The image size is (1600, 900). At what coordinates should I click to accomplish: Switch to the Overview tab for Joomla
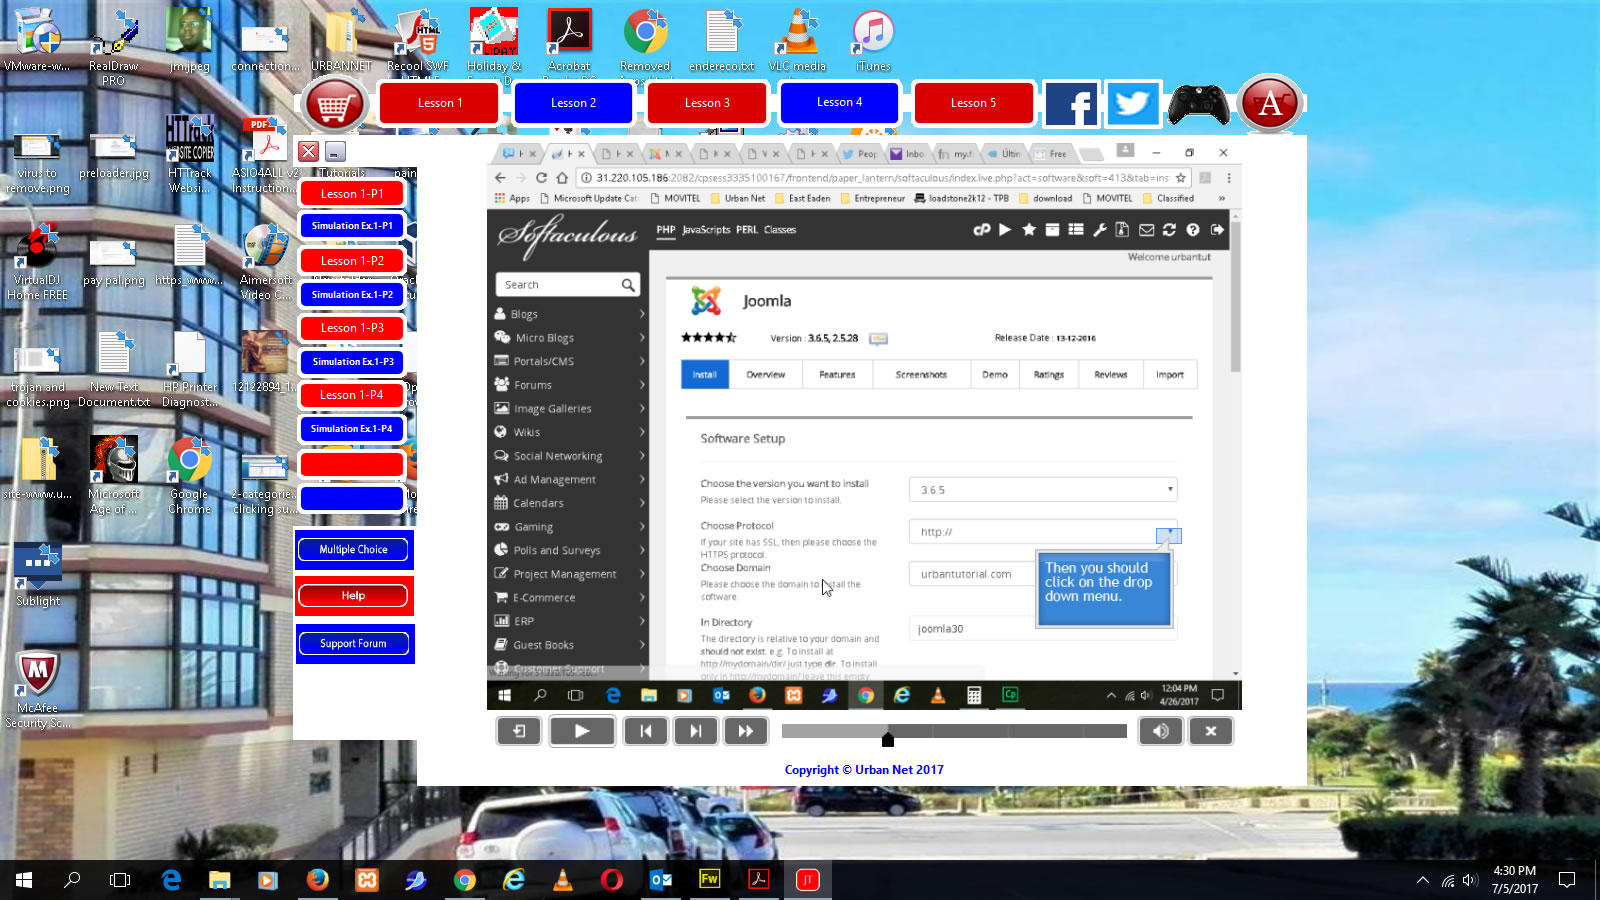coord(765,375)
